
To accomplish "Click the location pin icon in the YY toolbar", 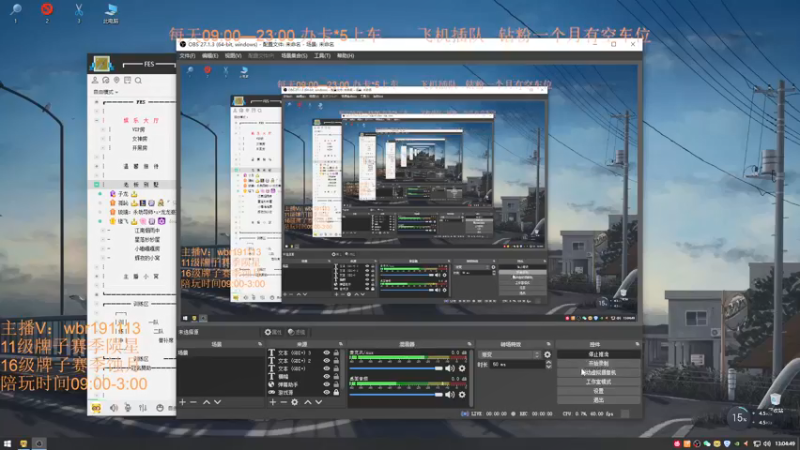I will [x=116, y=80].
